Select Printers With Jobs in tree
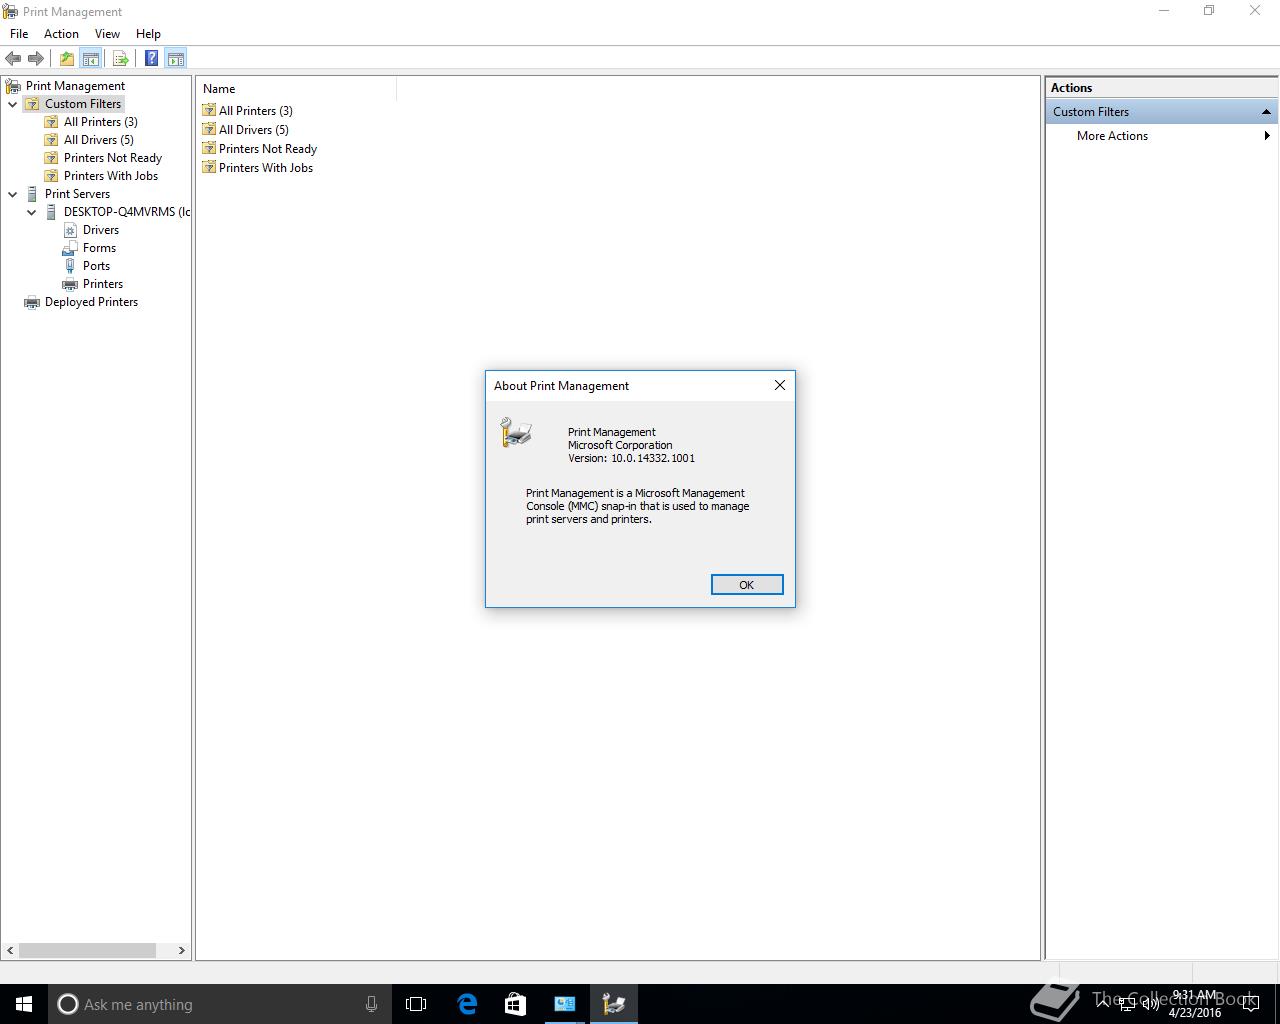 click(111, 176)
